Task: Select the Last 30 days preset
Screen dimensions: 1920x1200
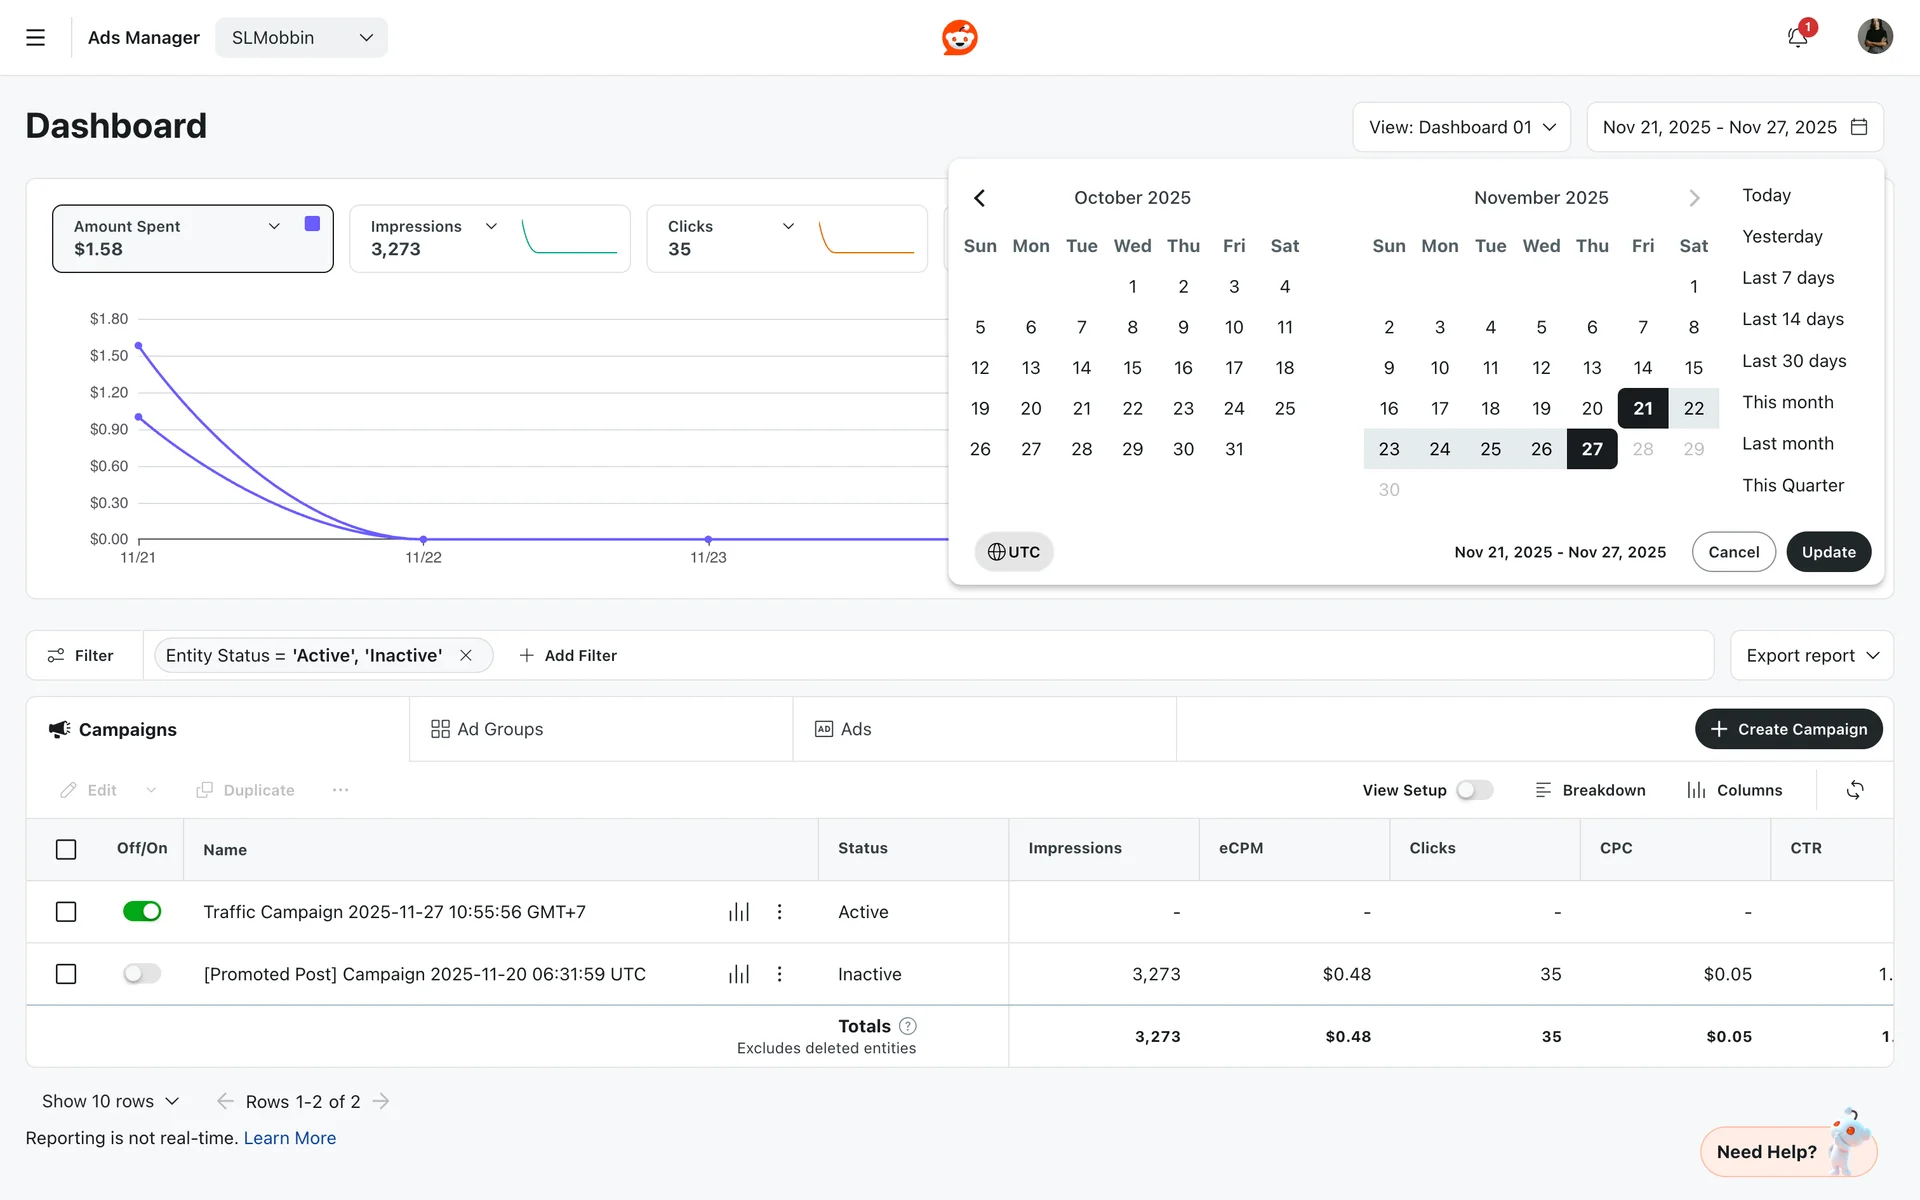Action: tap(1794, 361)
